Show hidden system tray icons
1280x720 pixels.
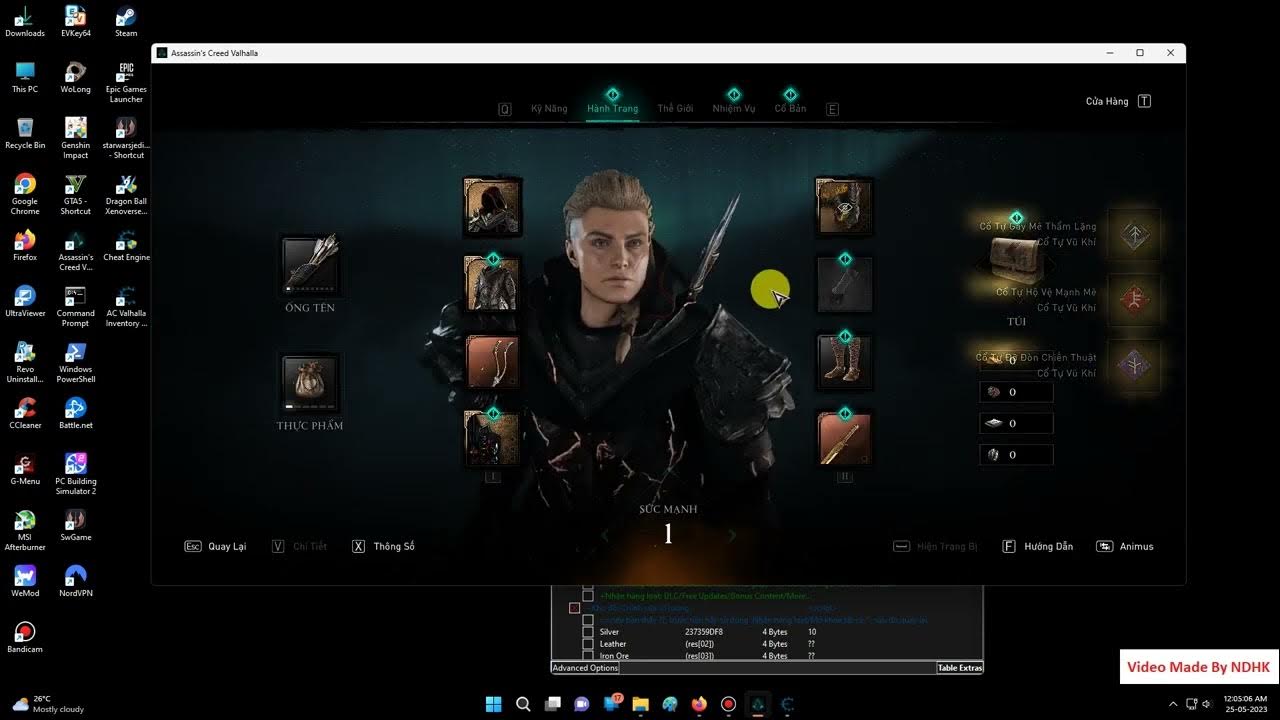1173,704
